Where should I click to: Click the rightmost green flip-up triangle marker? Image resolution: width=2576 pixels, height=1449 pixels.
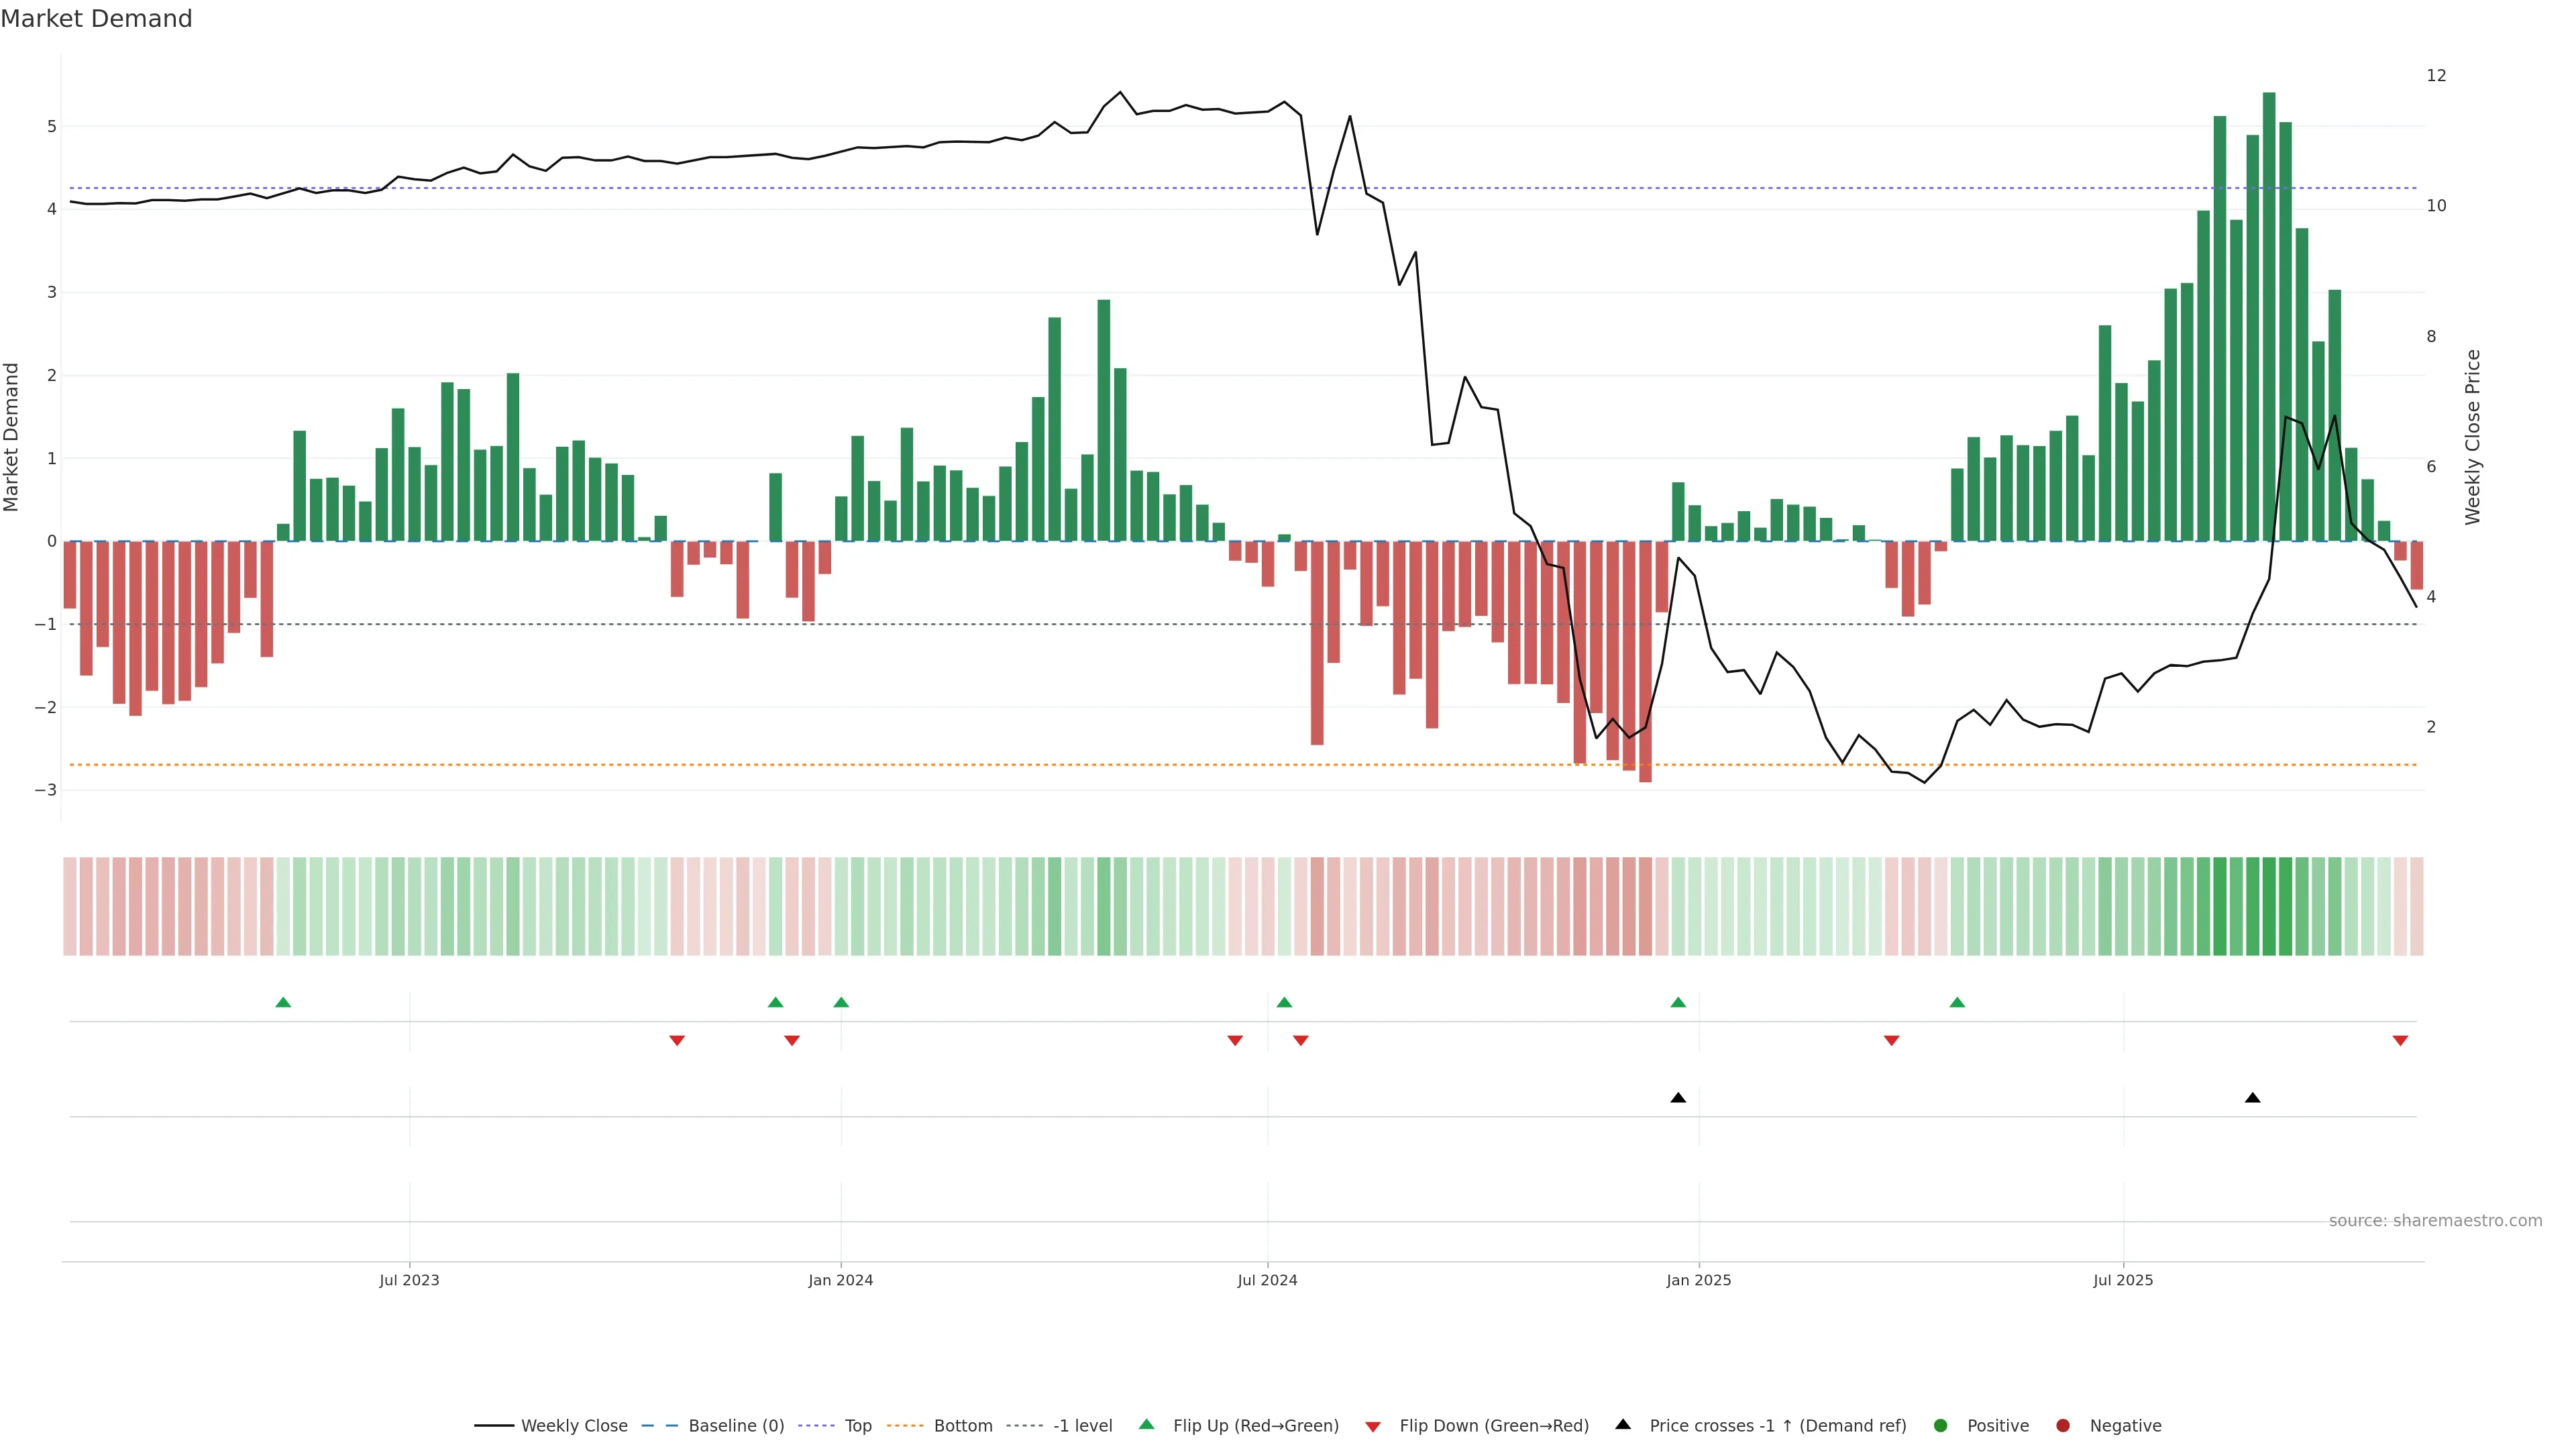tap(1957, 1002)
